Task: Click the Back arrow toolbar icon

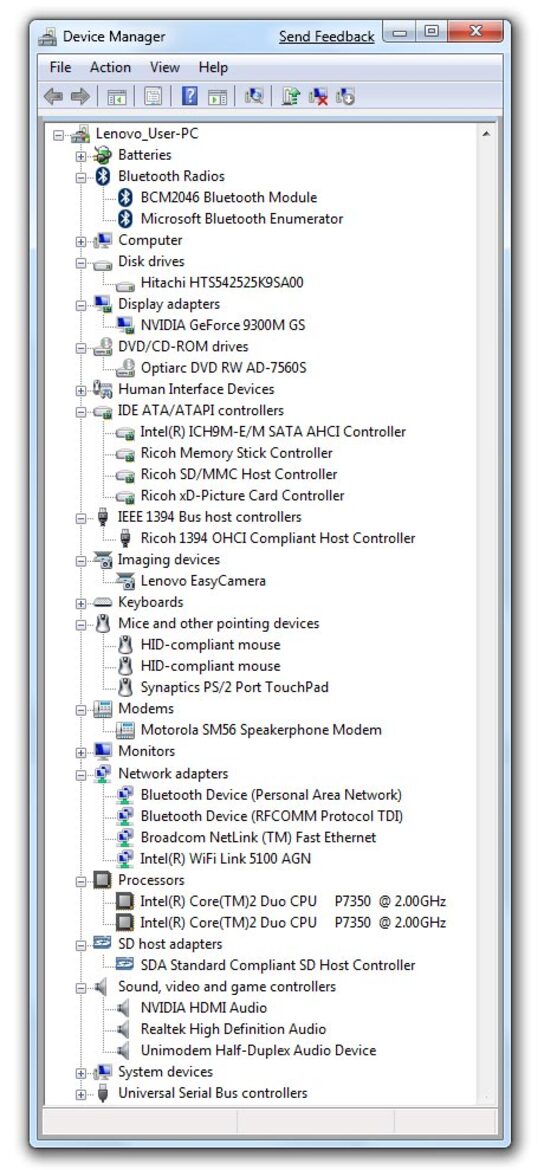Action: click(53, 96)
